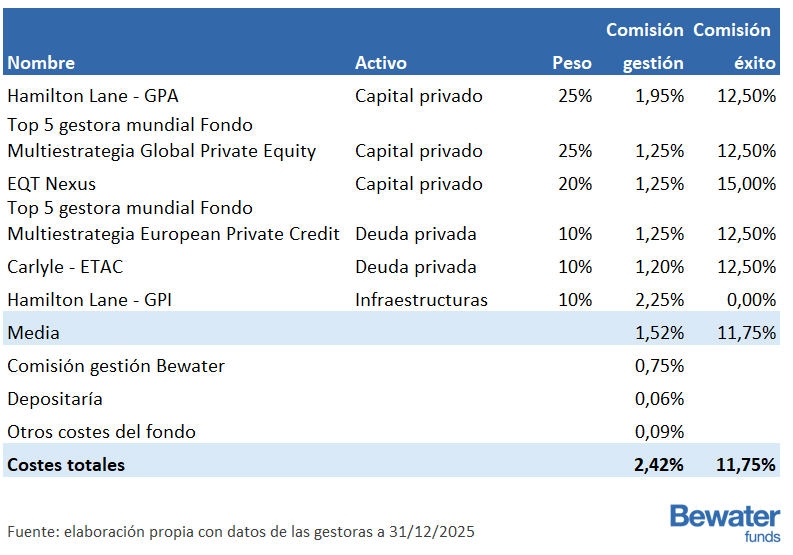Select the Nombre column header
Image resolution: width=793 pixels, height=555 pixels.
point(41,63)
